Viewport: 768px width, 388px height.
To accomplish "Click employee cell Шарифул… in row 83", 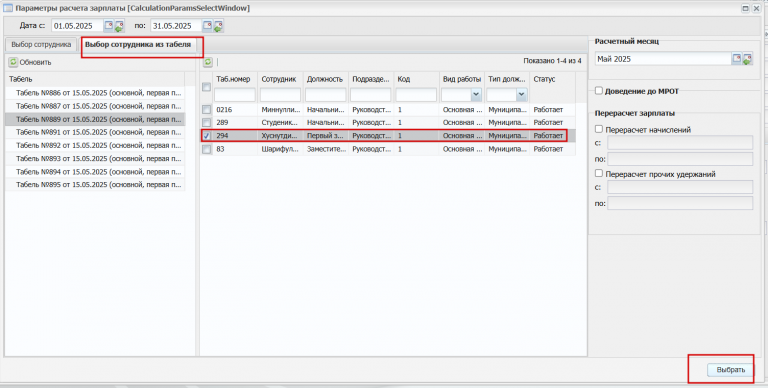I will point(280,149).
